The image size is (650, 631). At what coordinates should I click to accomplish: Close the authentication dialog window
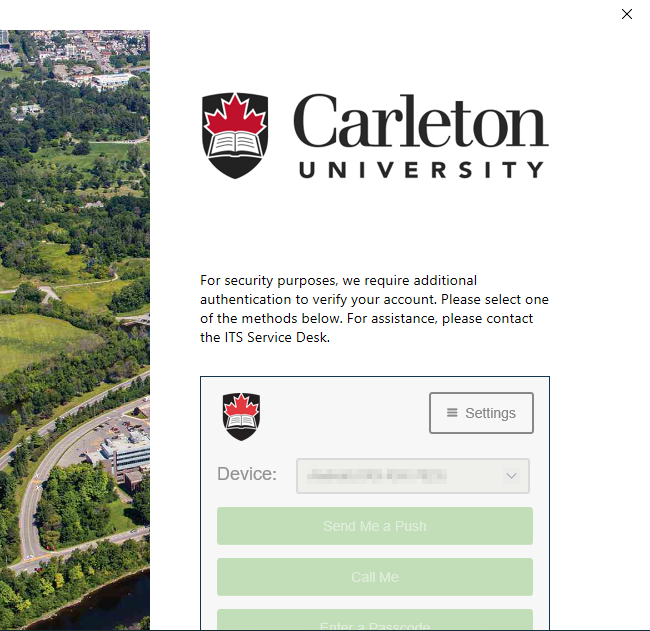click(x=626, y=14)
